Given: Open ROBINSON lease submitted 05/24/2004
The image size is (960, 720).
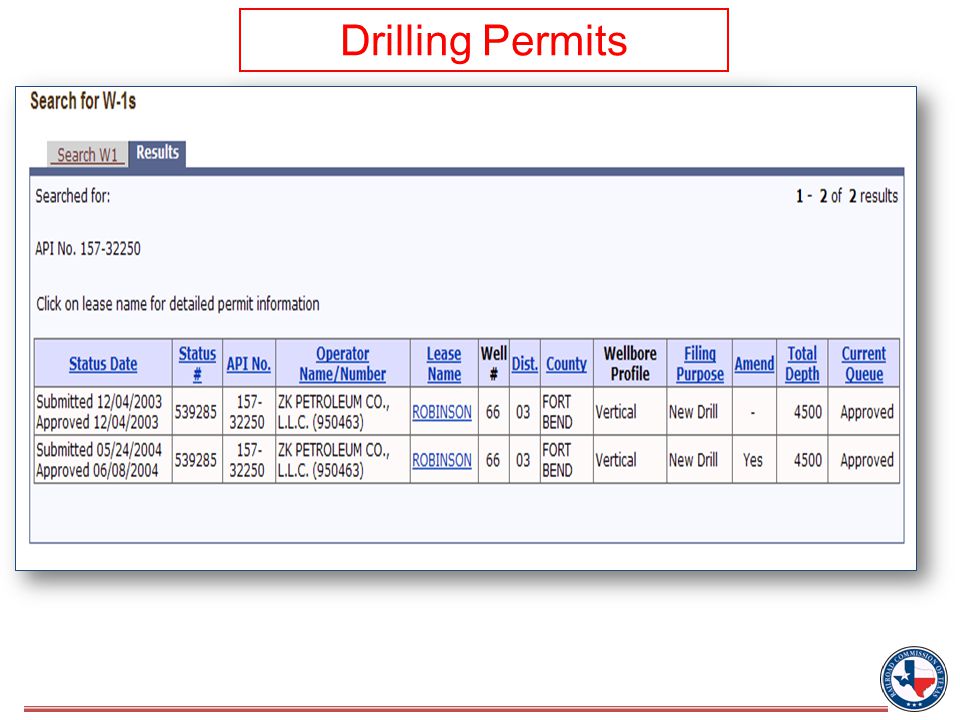Looking at the screenshot, I should (x=442, y=460).
